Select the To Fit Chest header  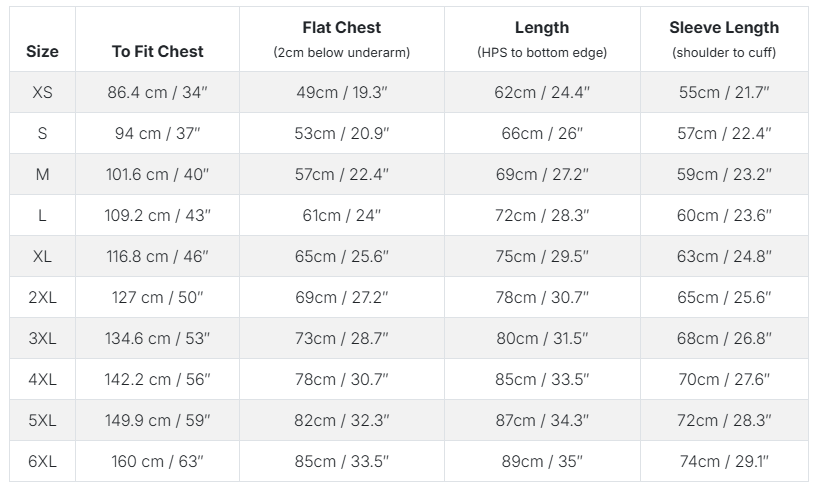point(157,51)
